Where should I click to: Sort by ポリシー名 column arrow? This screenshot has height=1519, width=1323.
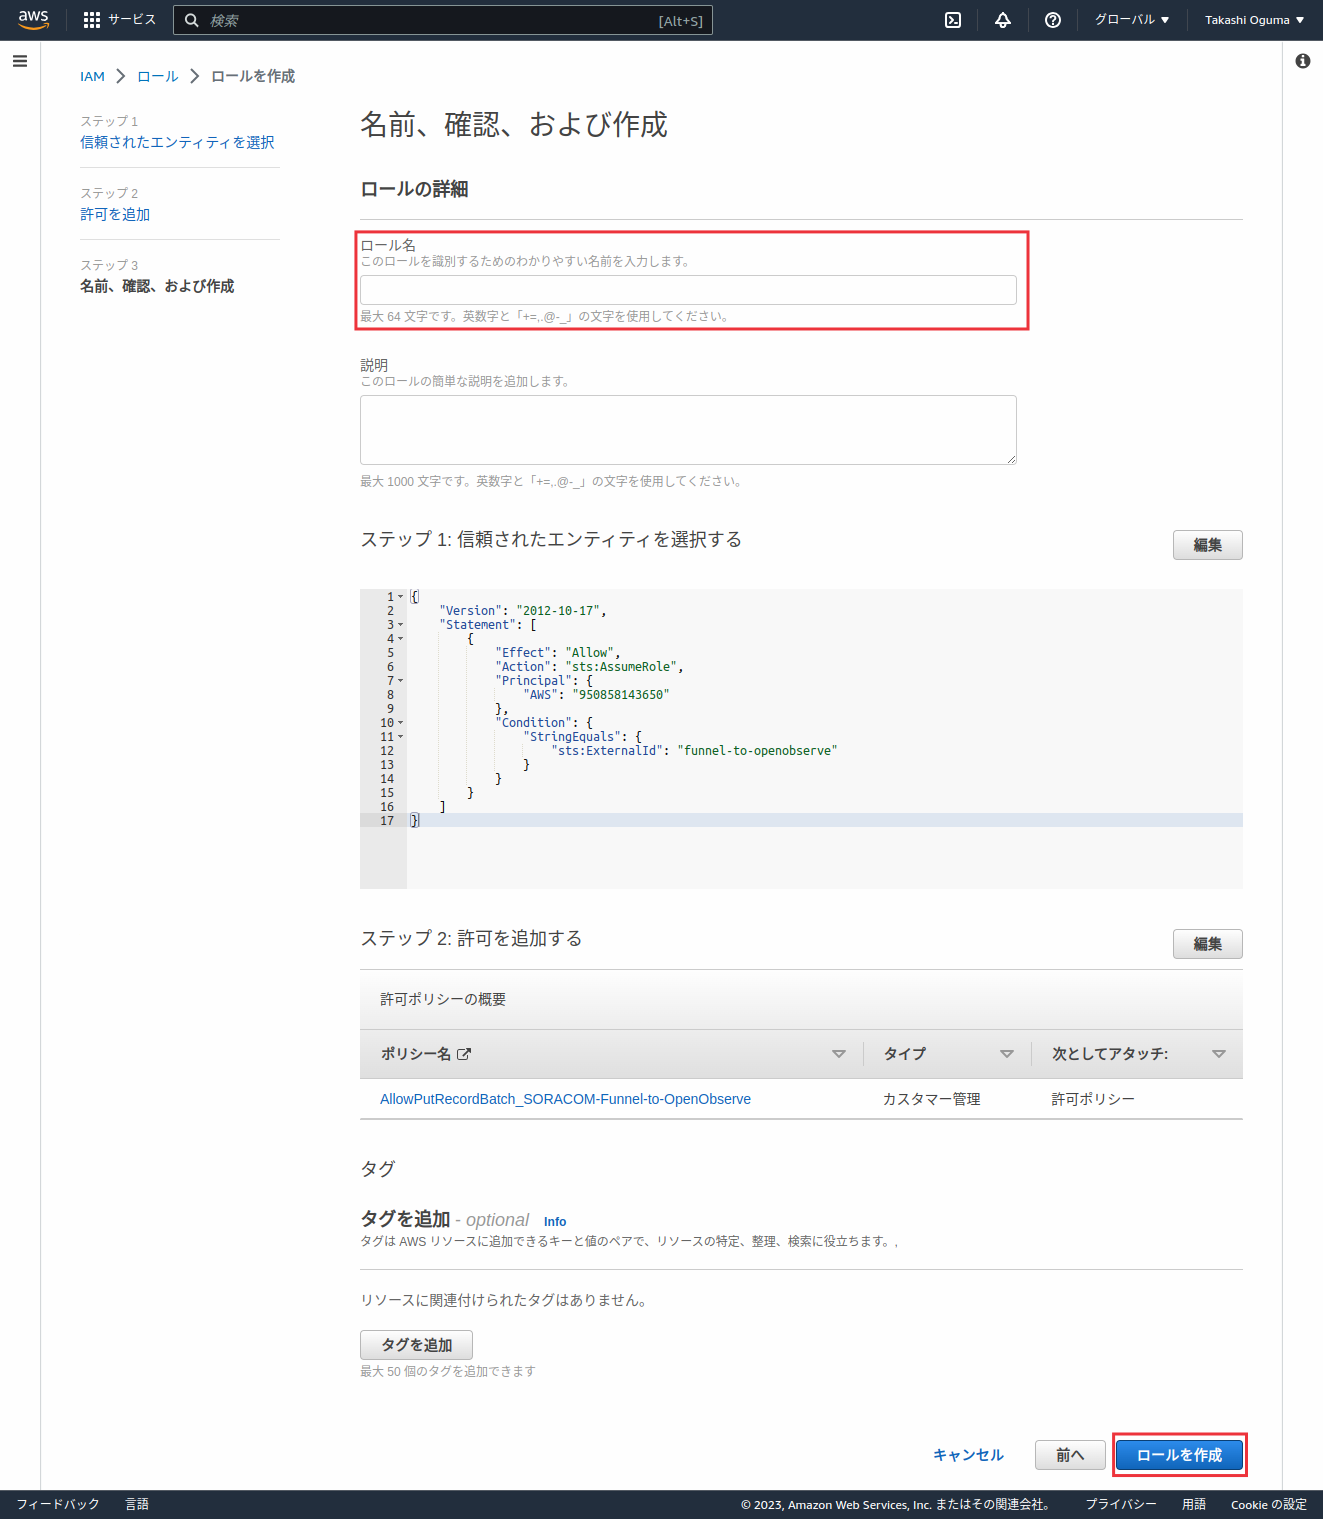coord(839,1054)
